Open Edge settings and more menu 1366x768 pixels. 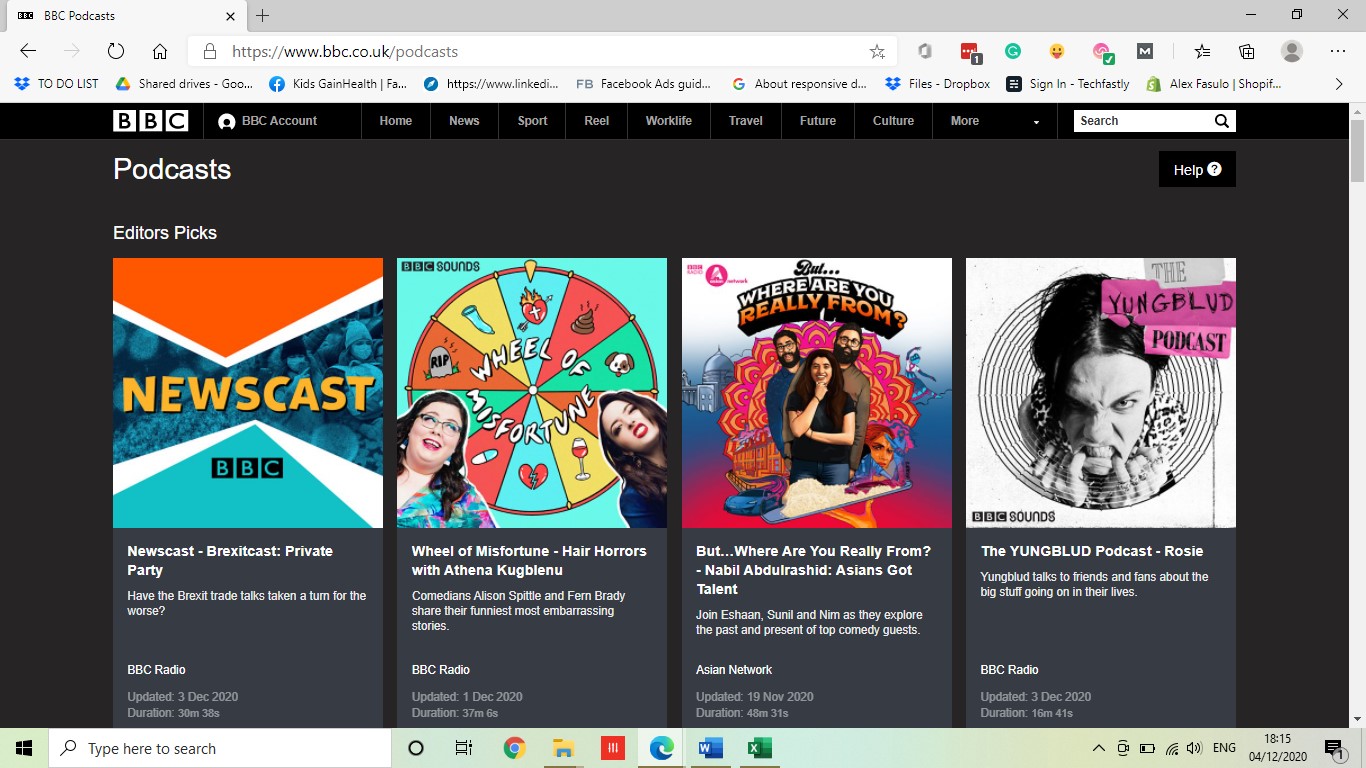tap(1338, 51)
